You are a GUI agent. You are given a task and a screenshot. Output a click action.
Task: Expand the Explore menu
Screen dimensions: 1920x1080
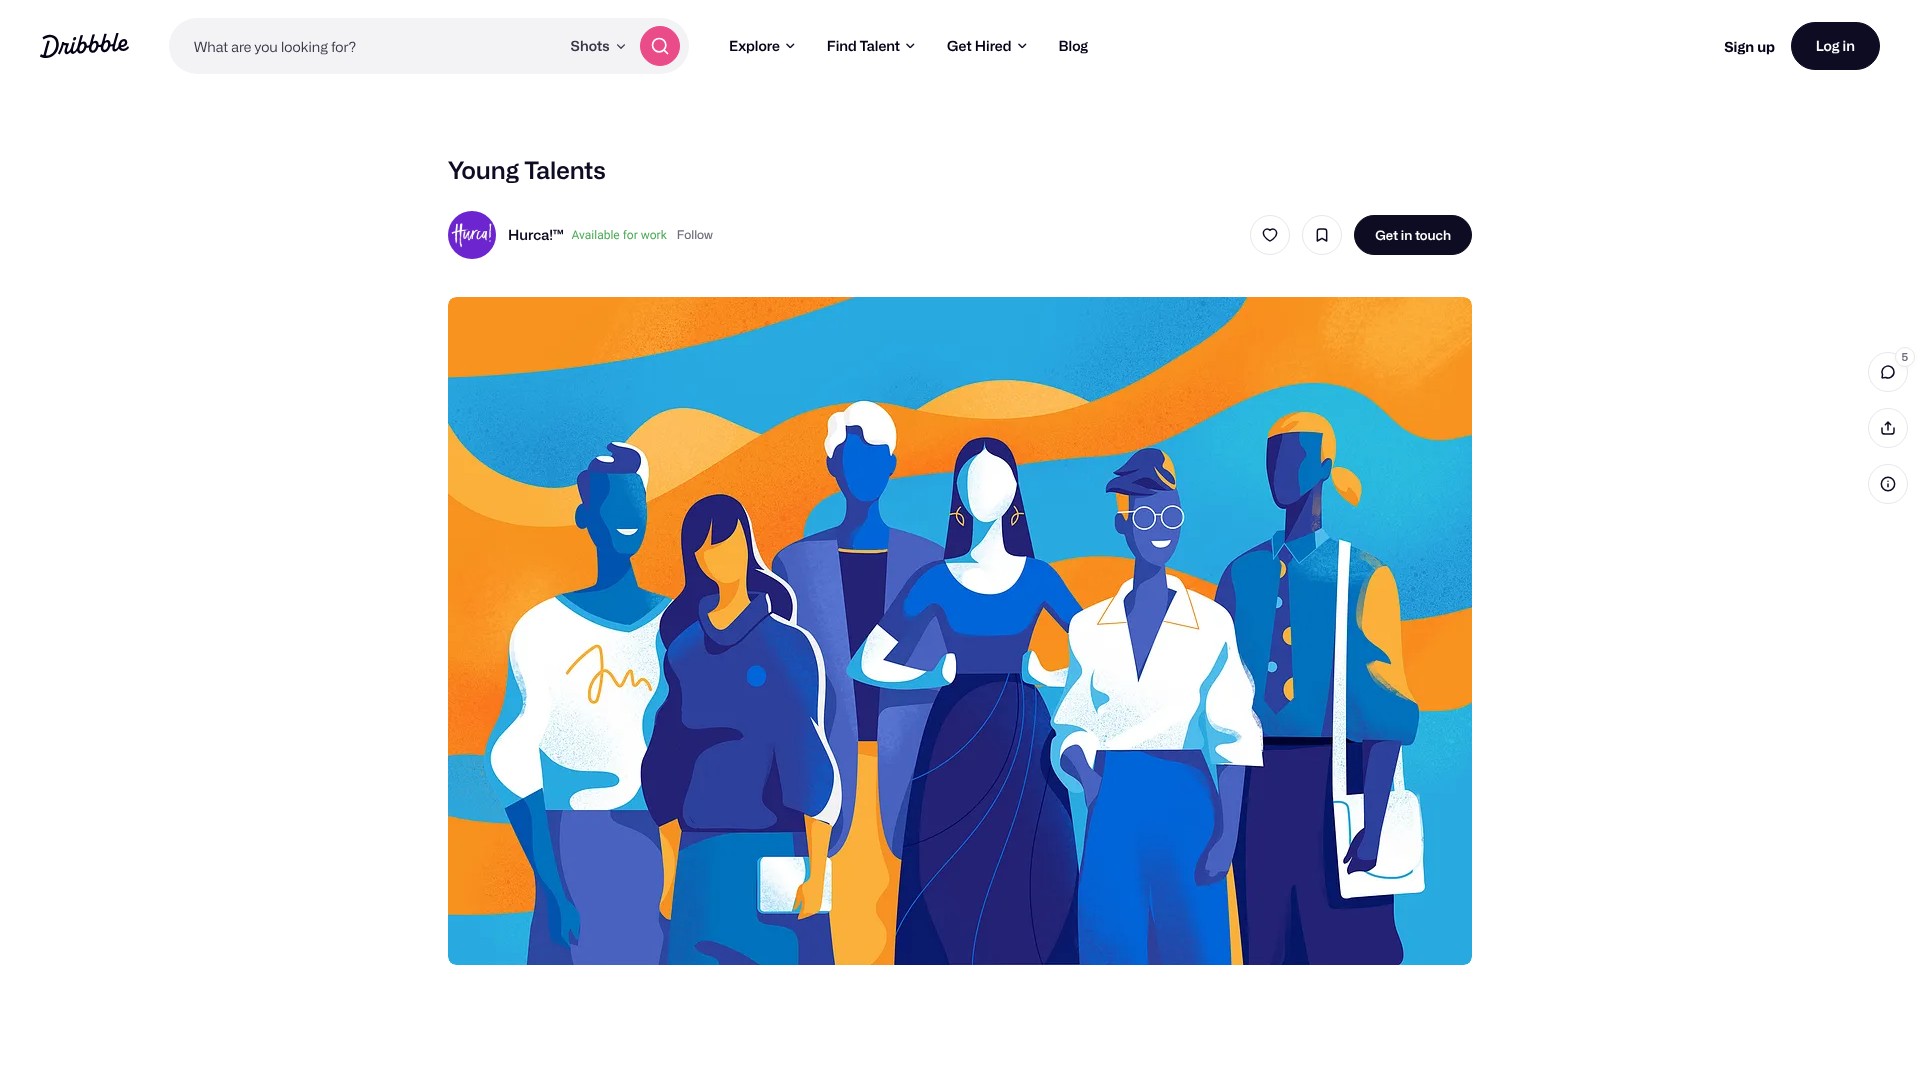tap(762, 46)
